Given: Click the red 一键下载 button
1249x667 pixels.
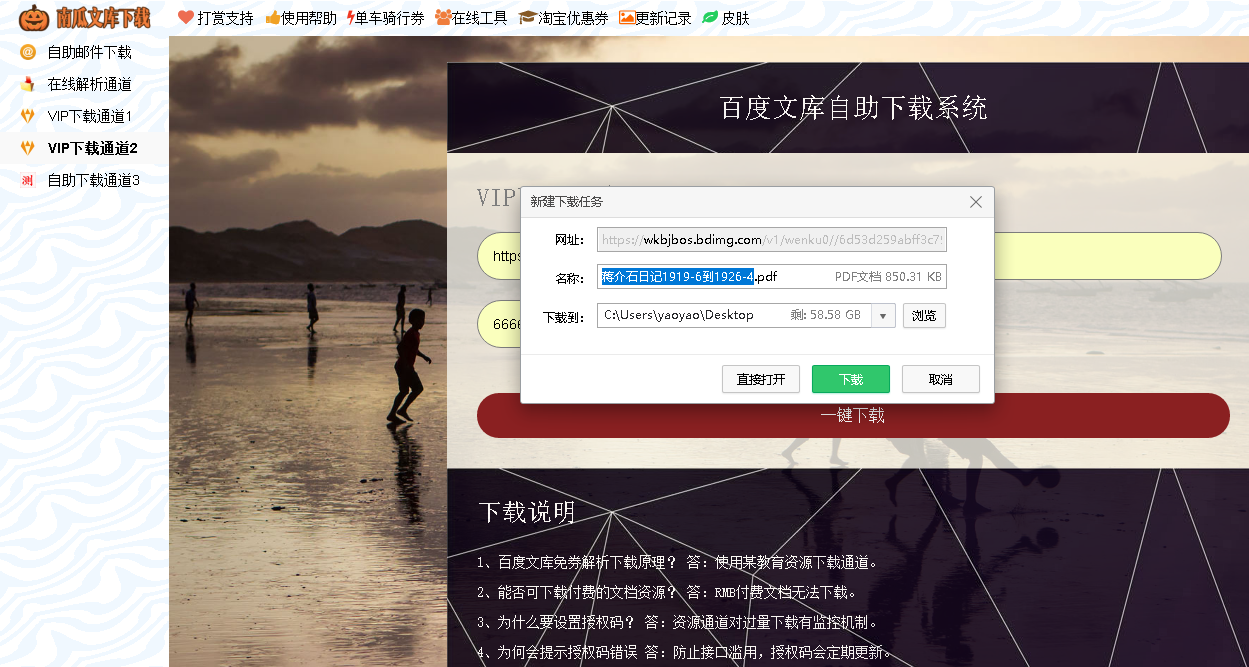Looking at the screenshot, I should [x=853, y=415].
